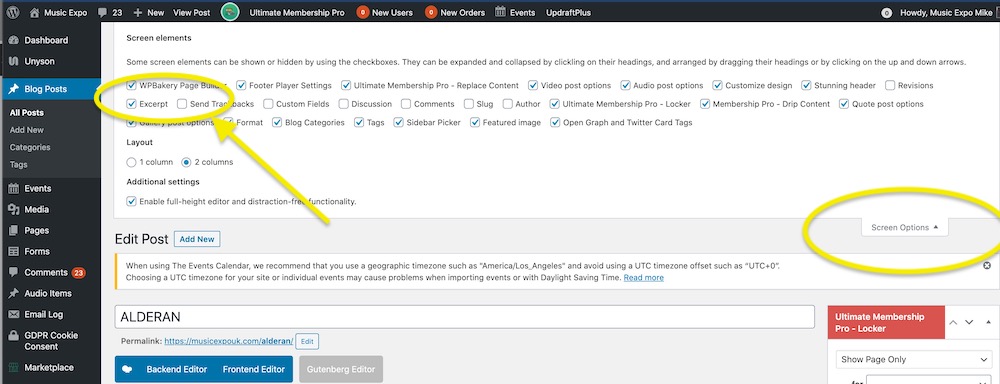Viewport: 1000px width, 384px height.
Task: Open UpdraftPlus in the admin bar
Action: click(x=568, y=12)
